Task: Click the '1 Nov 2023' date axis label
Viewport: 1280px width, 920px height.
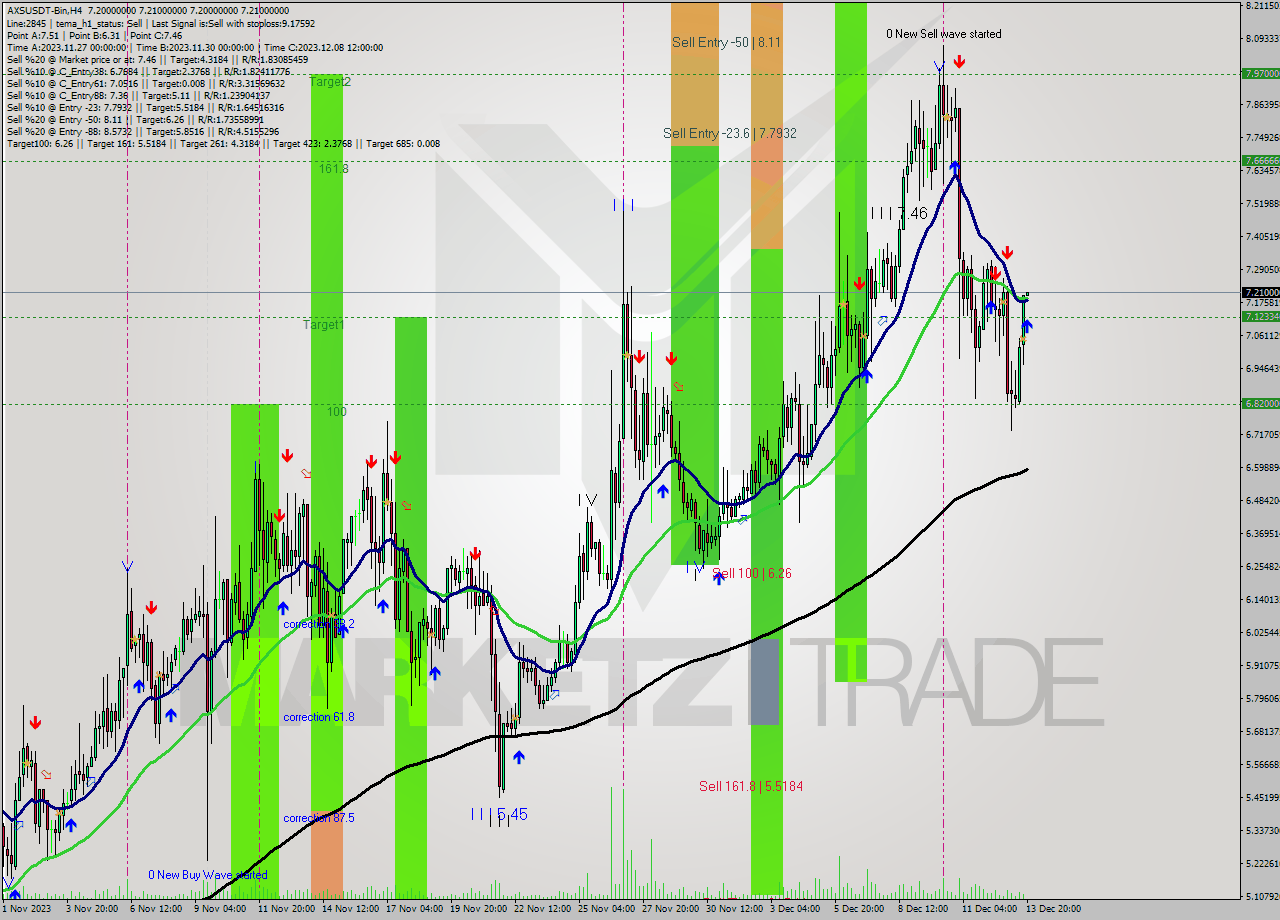Action: pos(27,909)
